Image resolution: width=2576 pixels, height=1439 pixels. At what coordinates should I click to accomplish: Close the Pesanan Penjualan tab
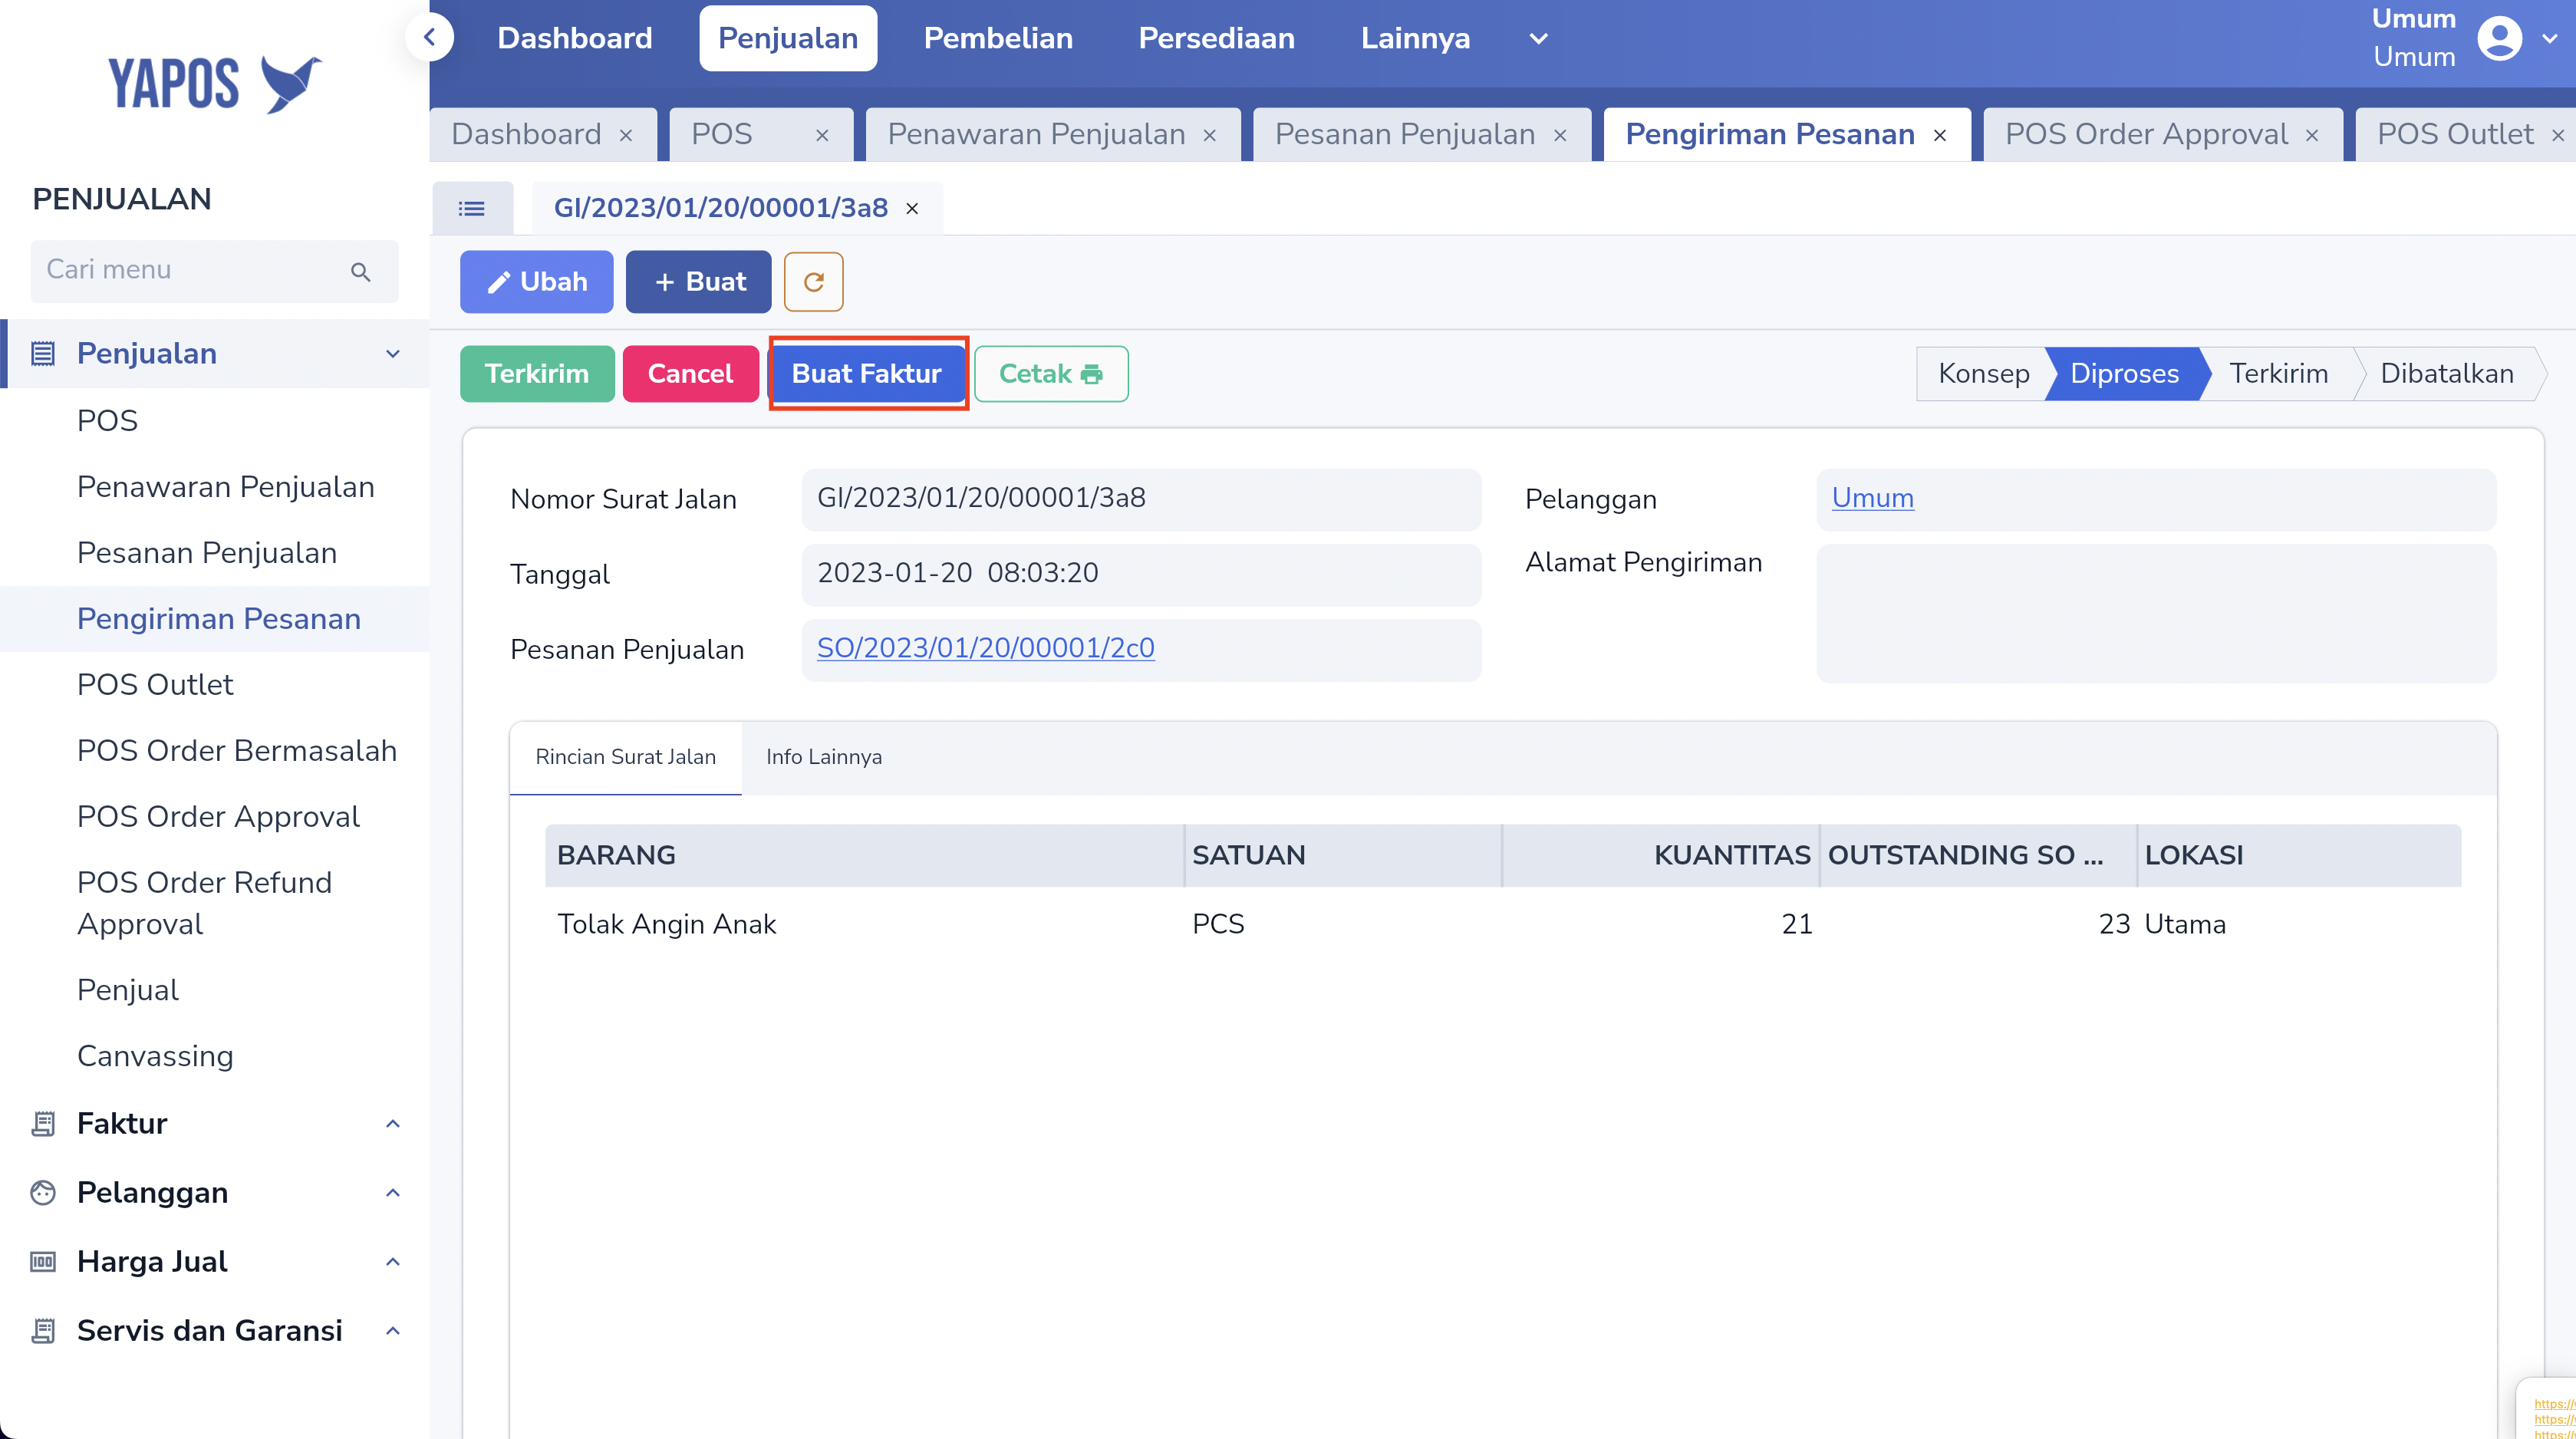(1559, 135)
